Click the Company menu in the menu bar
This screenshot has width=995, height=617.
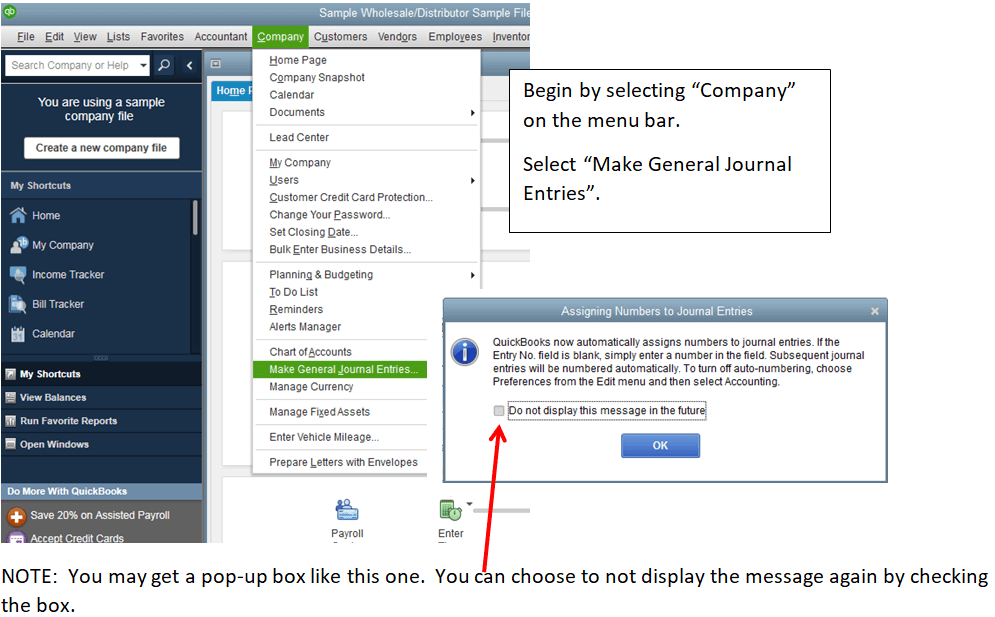(280, 37)
